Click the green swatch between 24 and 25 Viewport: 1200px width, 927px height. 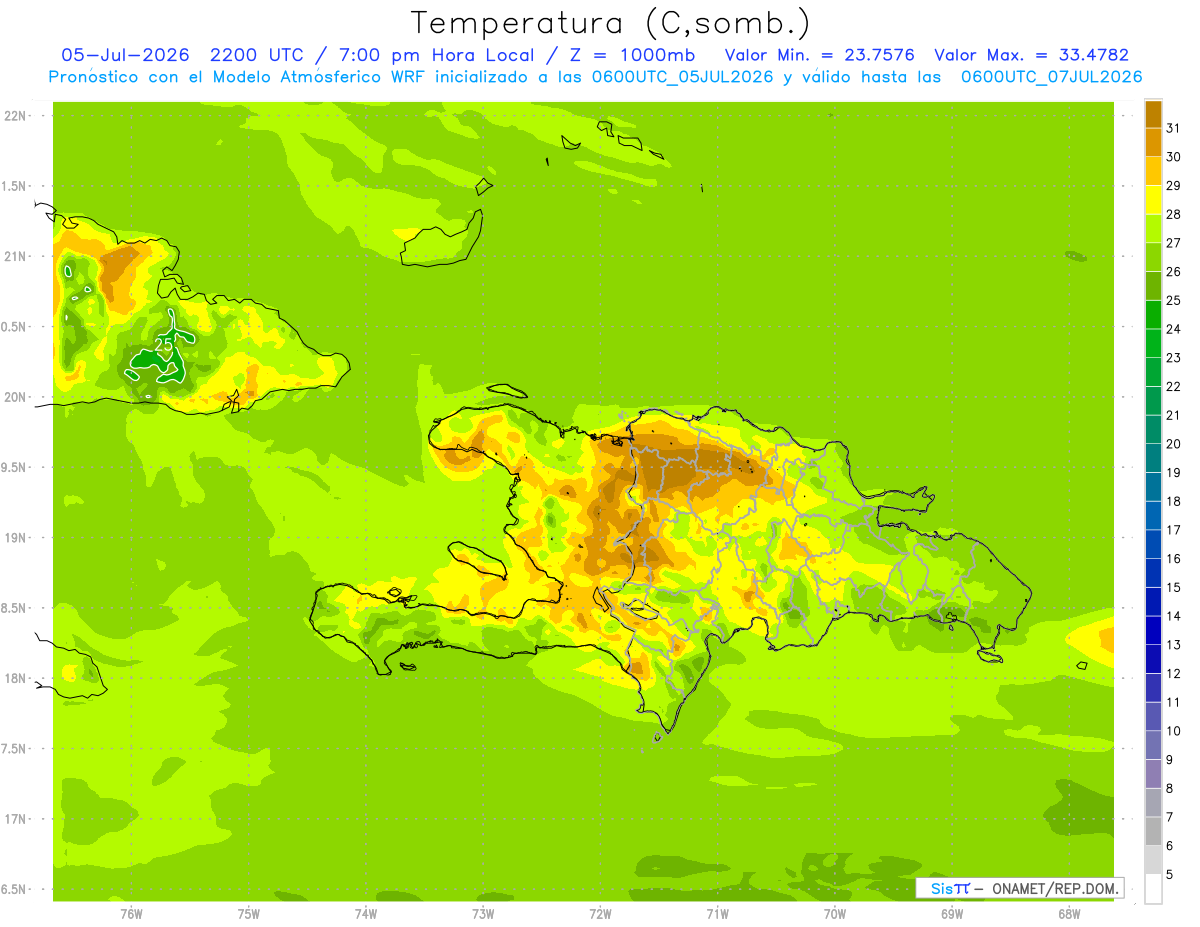click(1153, 314)
